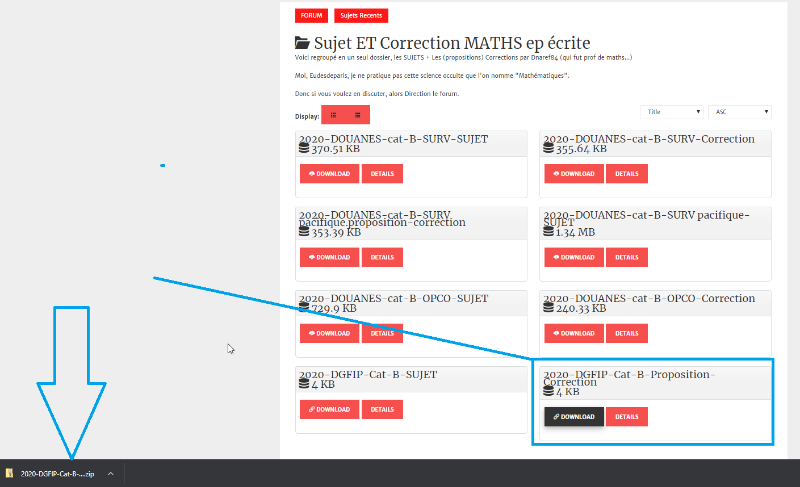
Task: Open the Title sort-by dropdown
Action: [x=672, y=112]
